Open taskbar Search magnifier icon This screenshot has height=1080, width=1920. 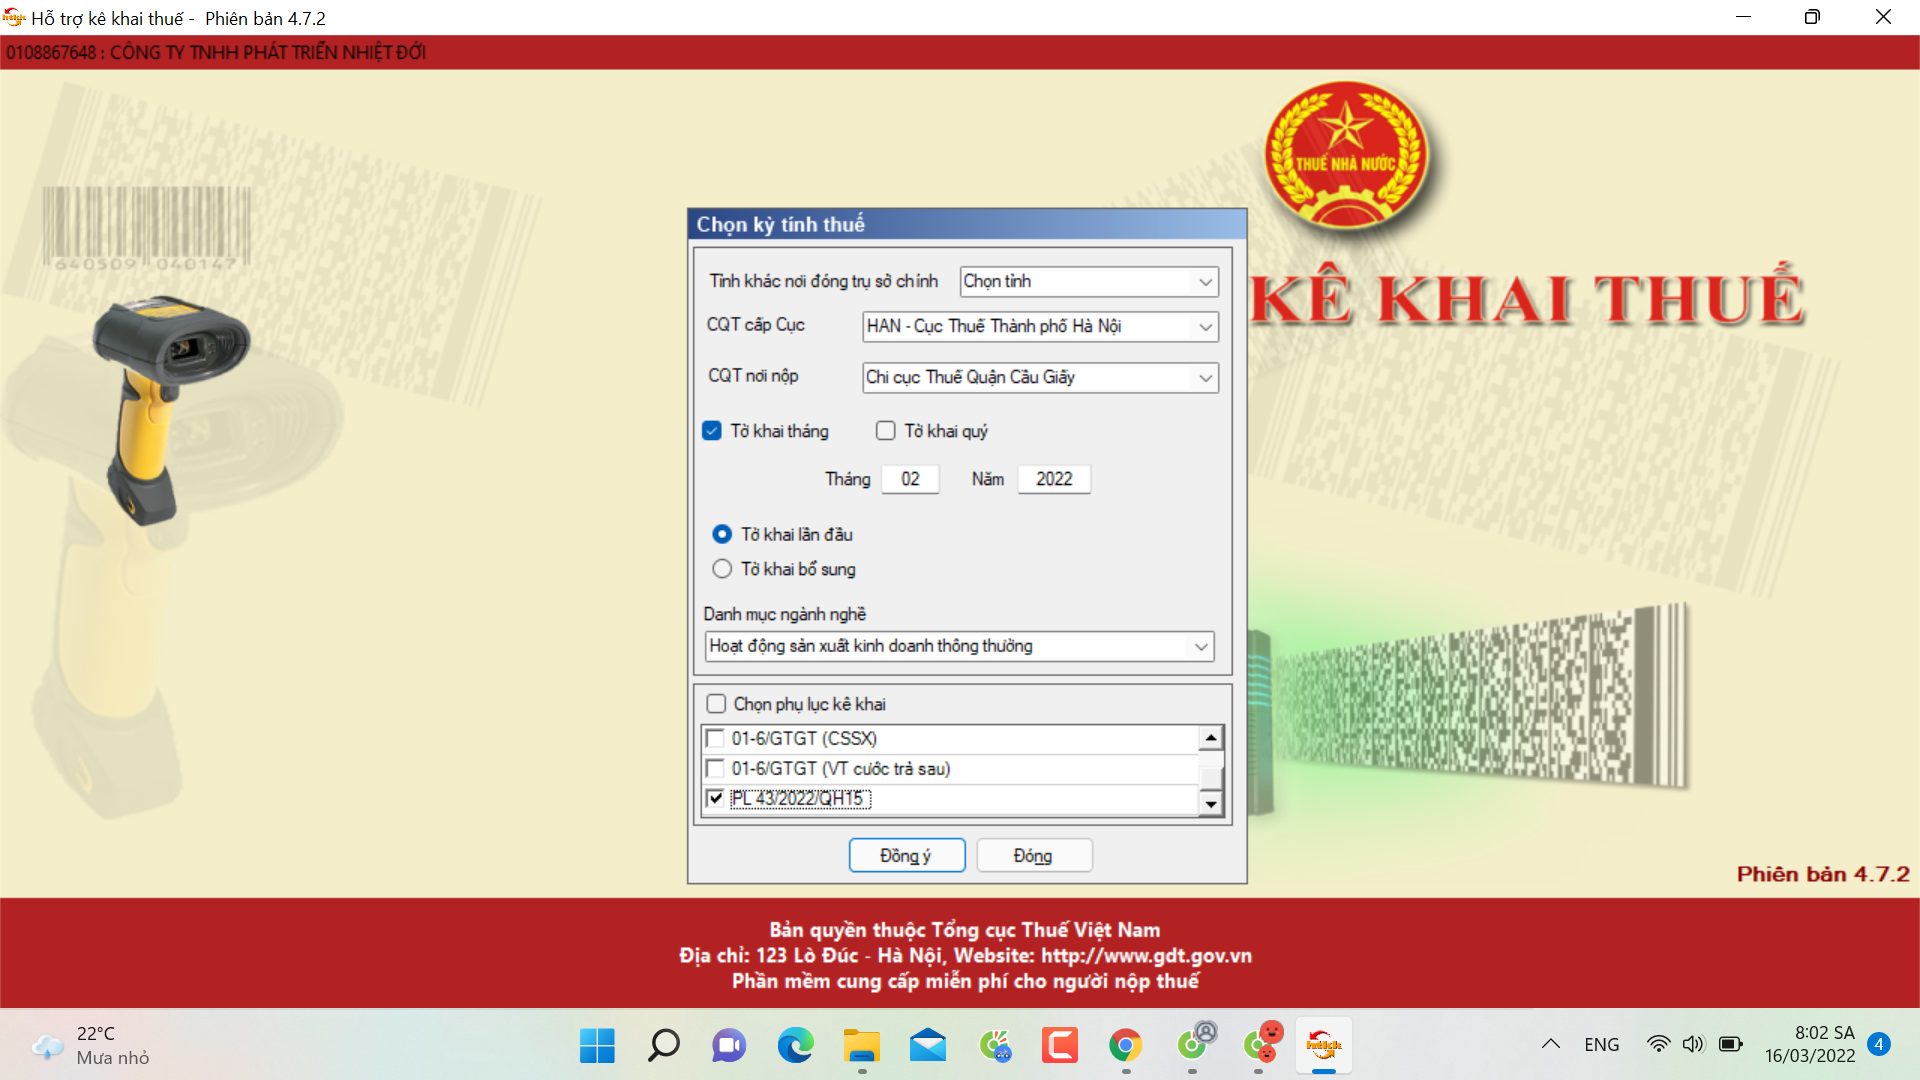point(663,1046)
